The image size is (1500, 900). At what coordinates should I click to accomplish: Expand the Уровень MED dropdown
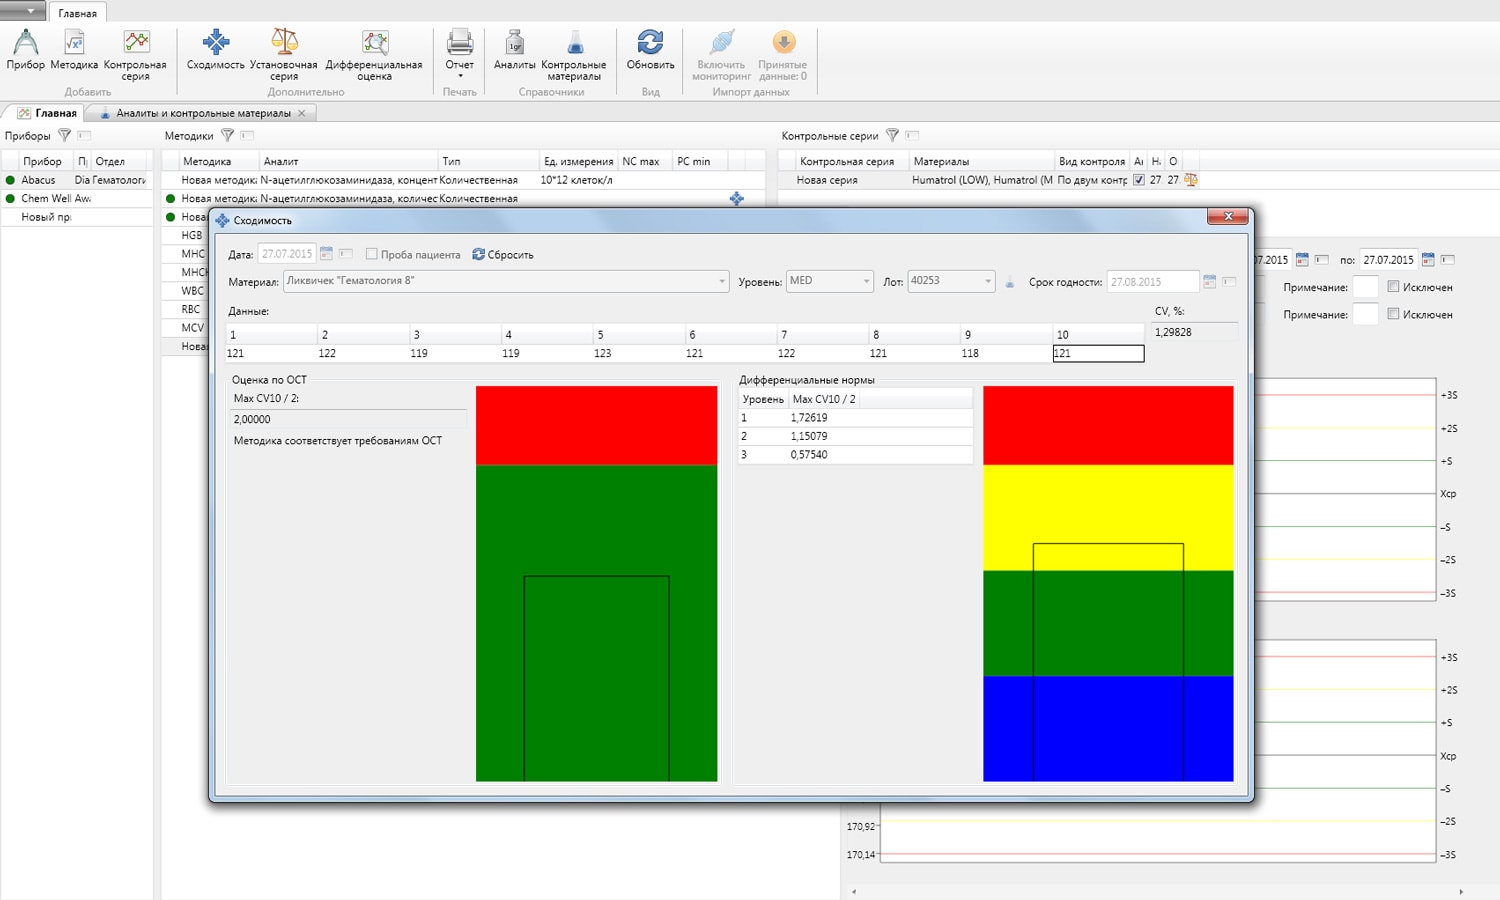pyautogui.click(x=866, y=282)
